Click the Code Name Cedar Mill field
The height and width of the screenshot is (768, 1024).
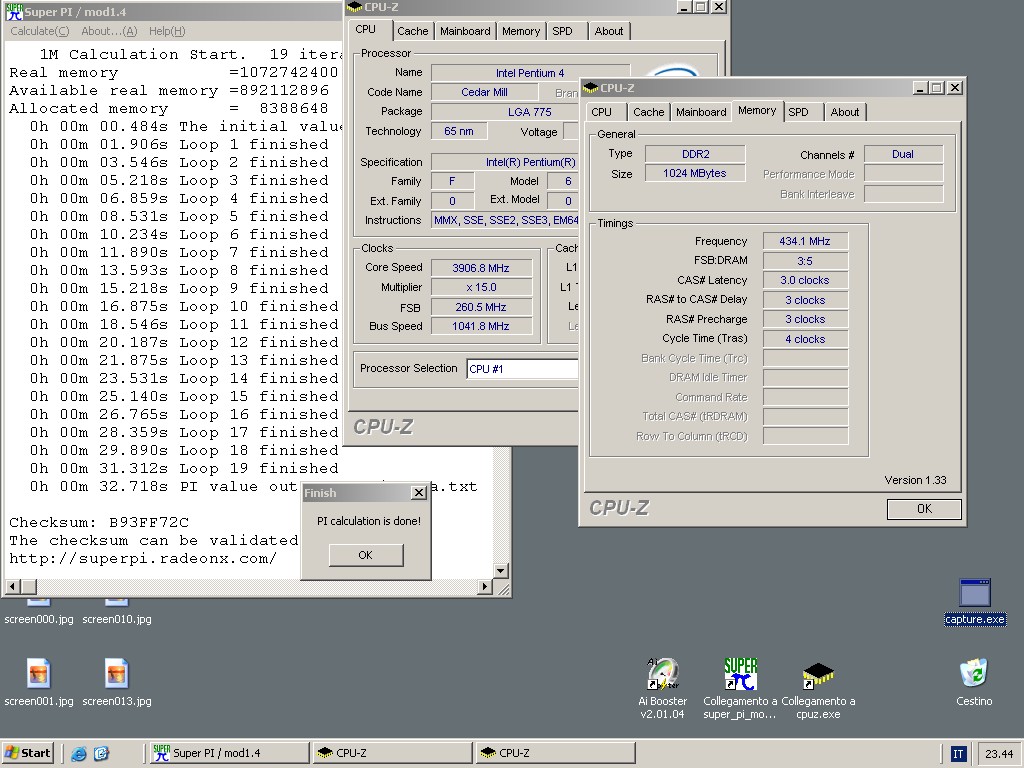485,92
